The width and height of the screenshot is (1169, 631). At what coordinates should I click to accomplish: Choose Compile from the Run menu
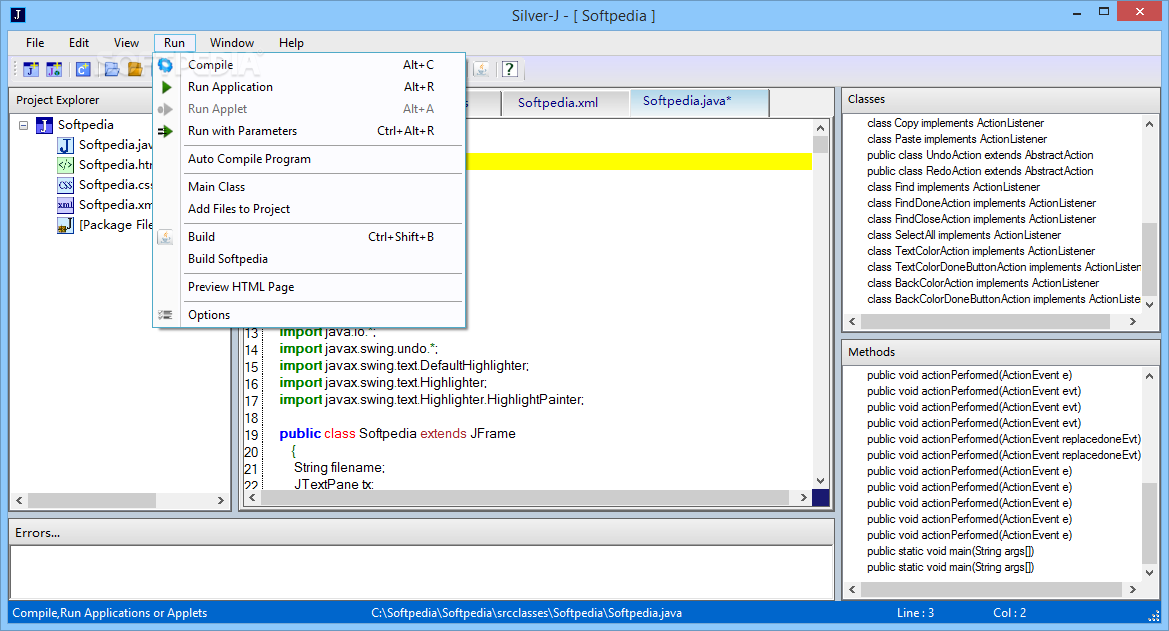[x=309, y=65]
